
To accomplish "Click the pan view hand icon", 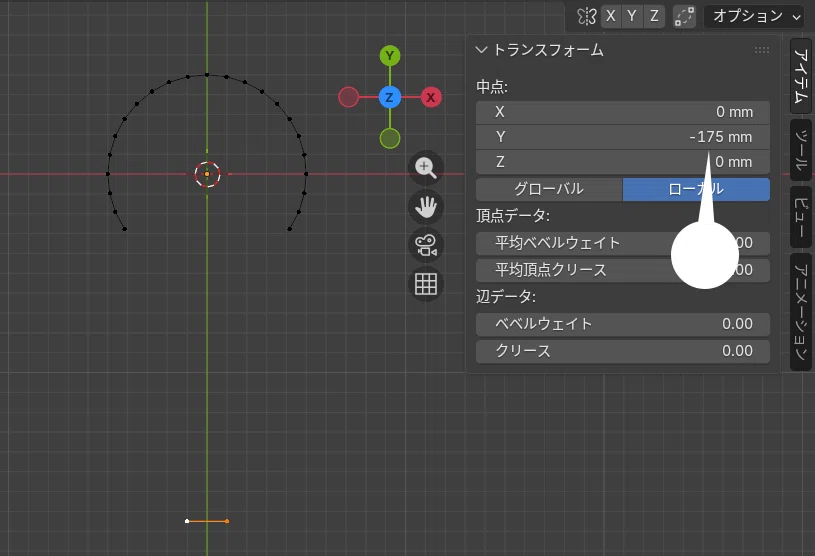I will coord(426,207).
